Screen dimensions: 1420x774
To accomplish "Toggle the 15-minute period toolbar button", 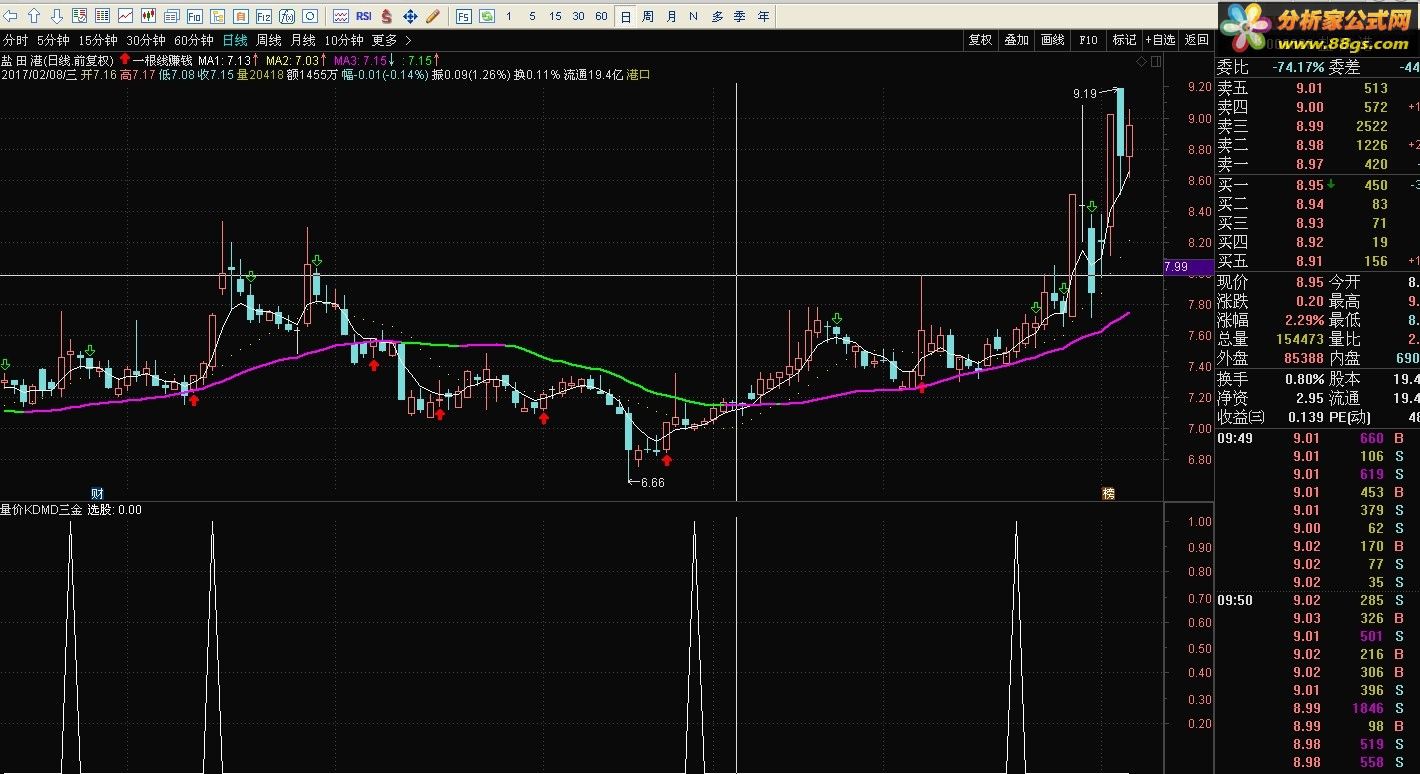I will tap(555, 16).
